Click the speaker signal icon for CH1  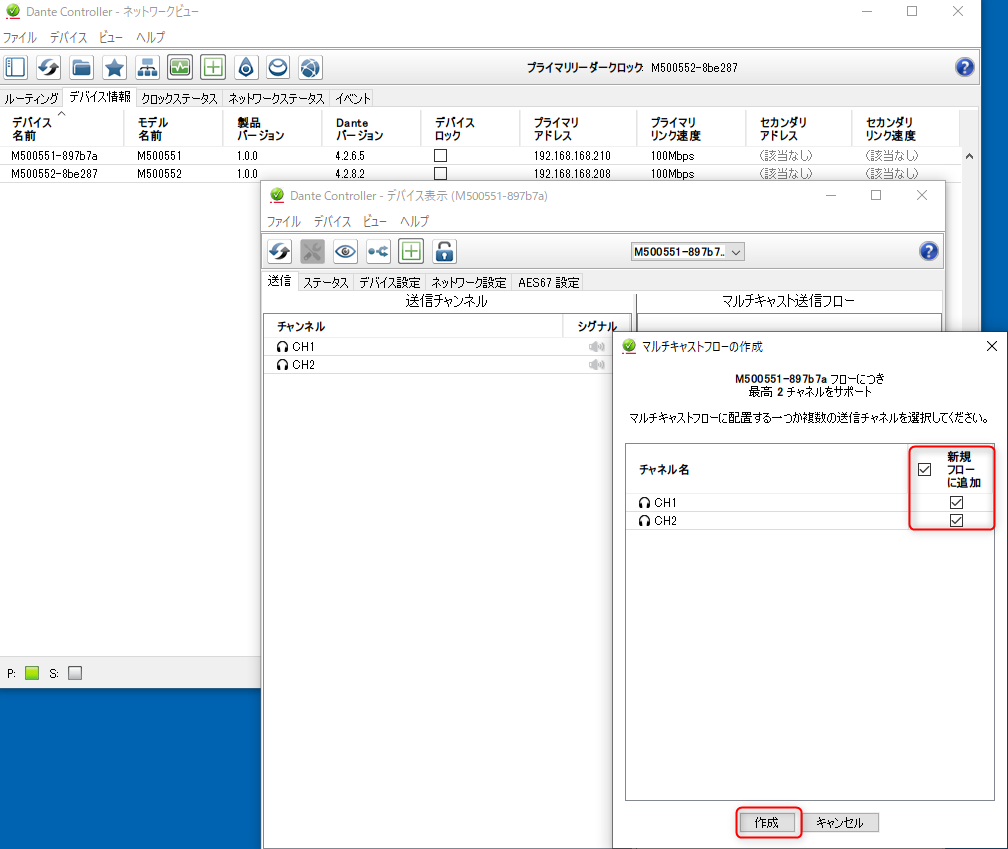(x=597, y=347)
